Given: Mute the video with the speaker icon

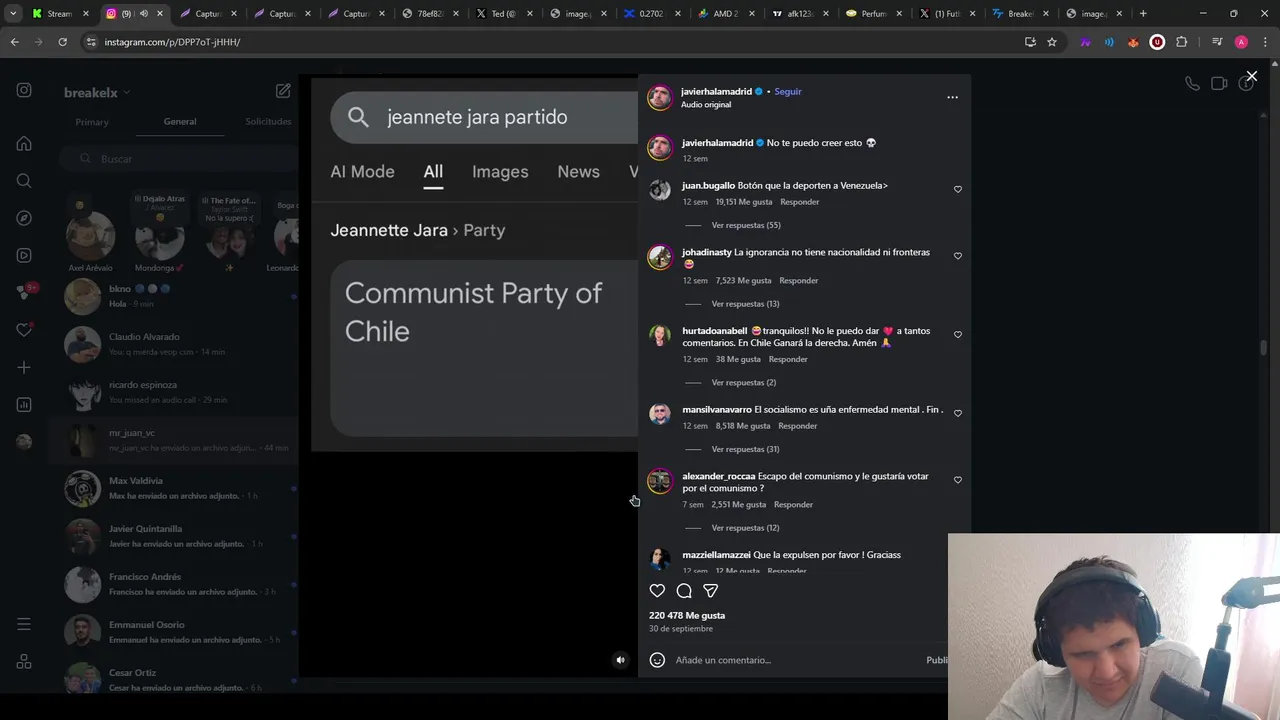Looking at the screenshot, I should [620, 660].
